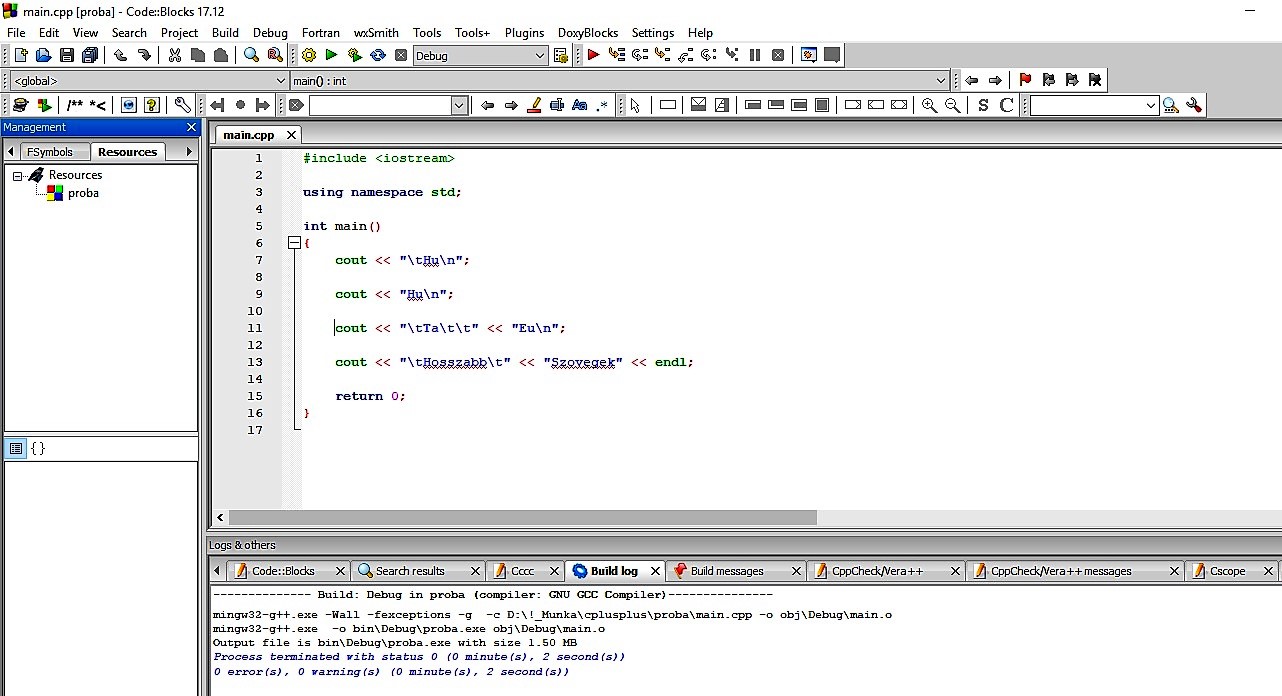The width and height of the screenshot is (1282, 696).
Task: Open the wxSmith menu
Action: (x=376, y=33)
